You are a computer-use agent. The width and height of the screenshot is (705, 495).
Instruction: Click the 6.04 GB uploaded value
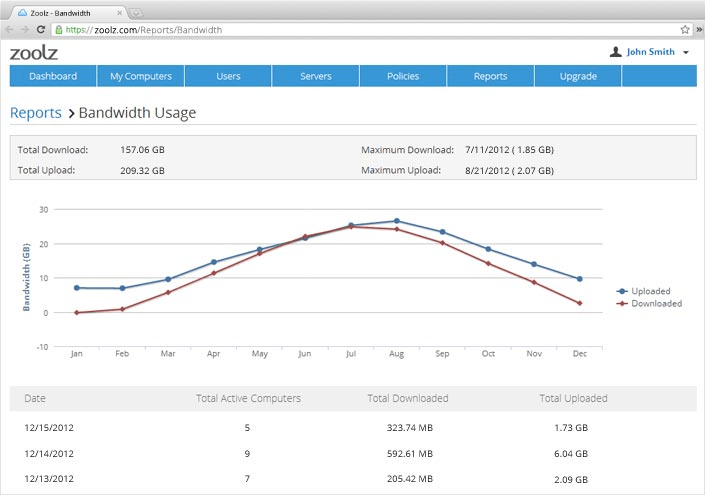[571, 454]
